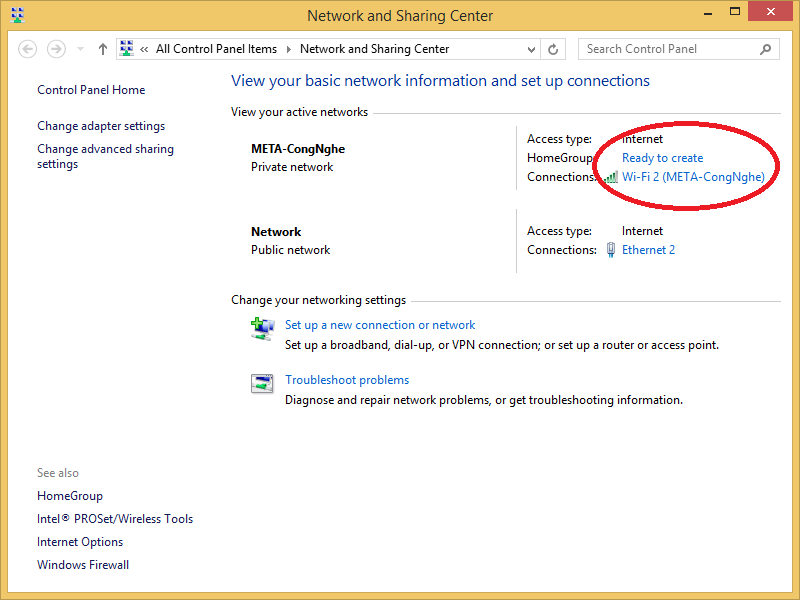Screen dimensions: 800x600
Task: Focus the Search Control Panel field
Action: (x=671, y=49)
